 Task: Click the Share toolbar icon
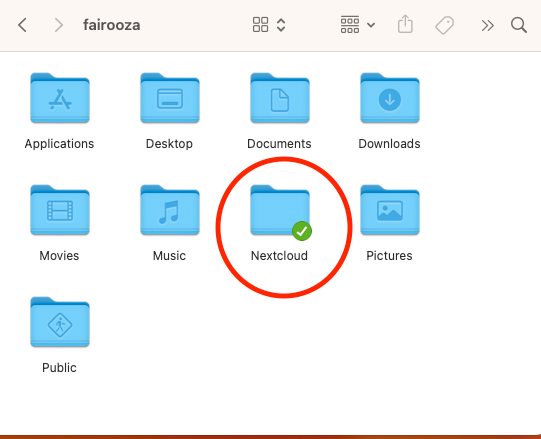click(405, 24)
